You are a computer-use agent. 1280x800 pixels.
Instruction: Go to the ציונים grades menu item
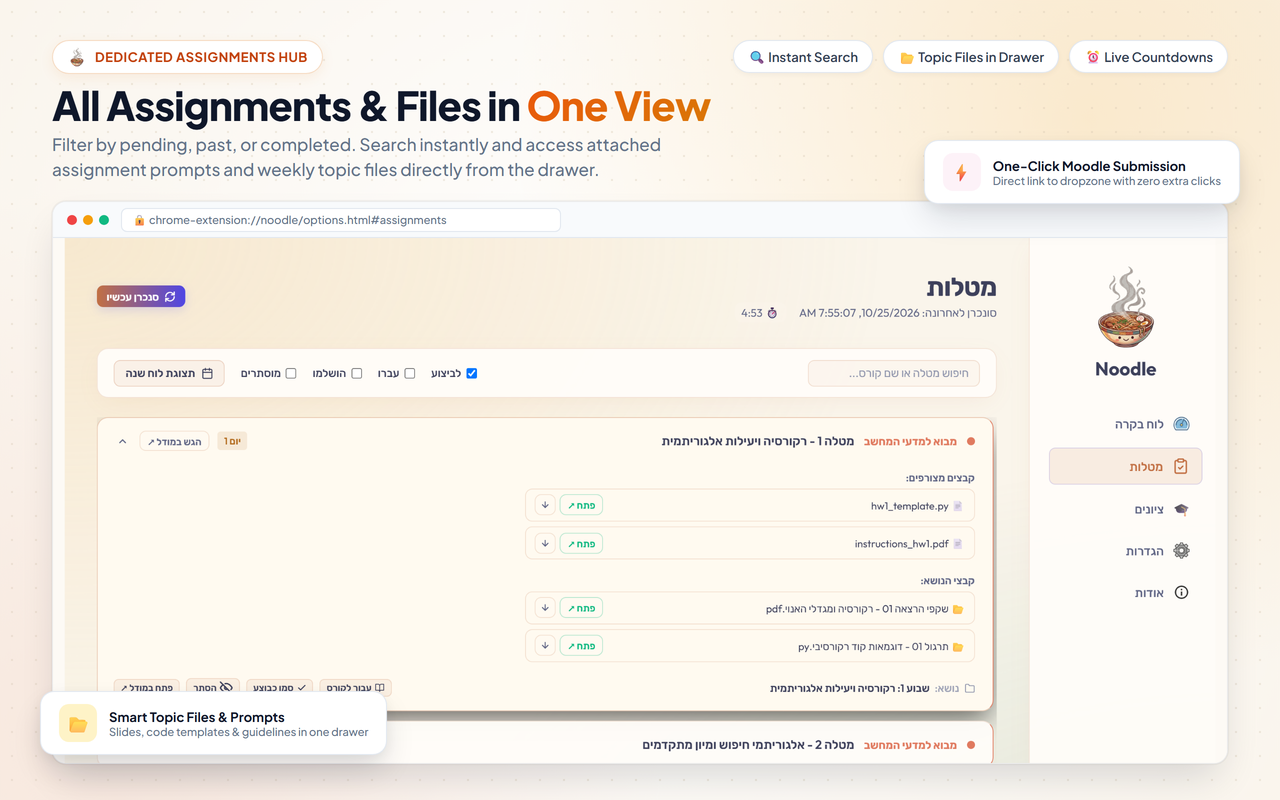[x=1125, y=509]
